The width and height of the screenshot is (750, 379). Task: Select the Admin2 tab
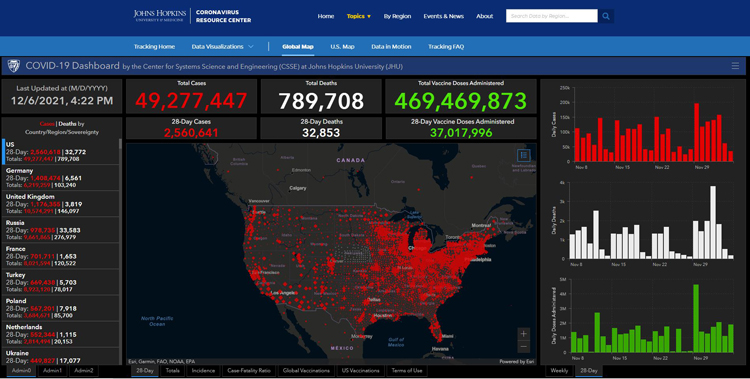[x=84, y=370]
